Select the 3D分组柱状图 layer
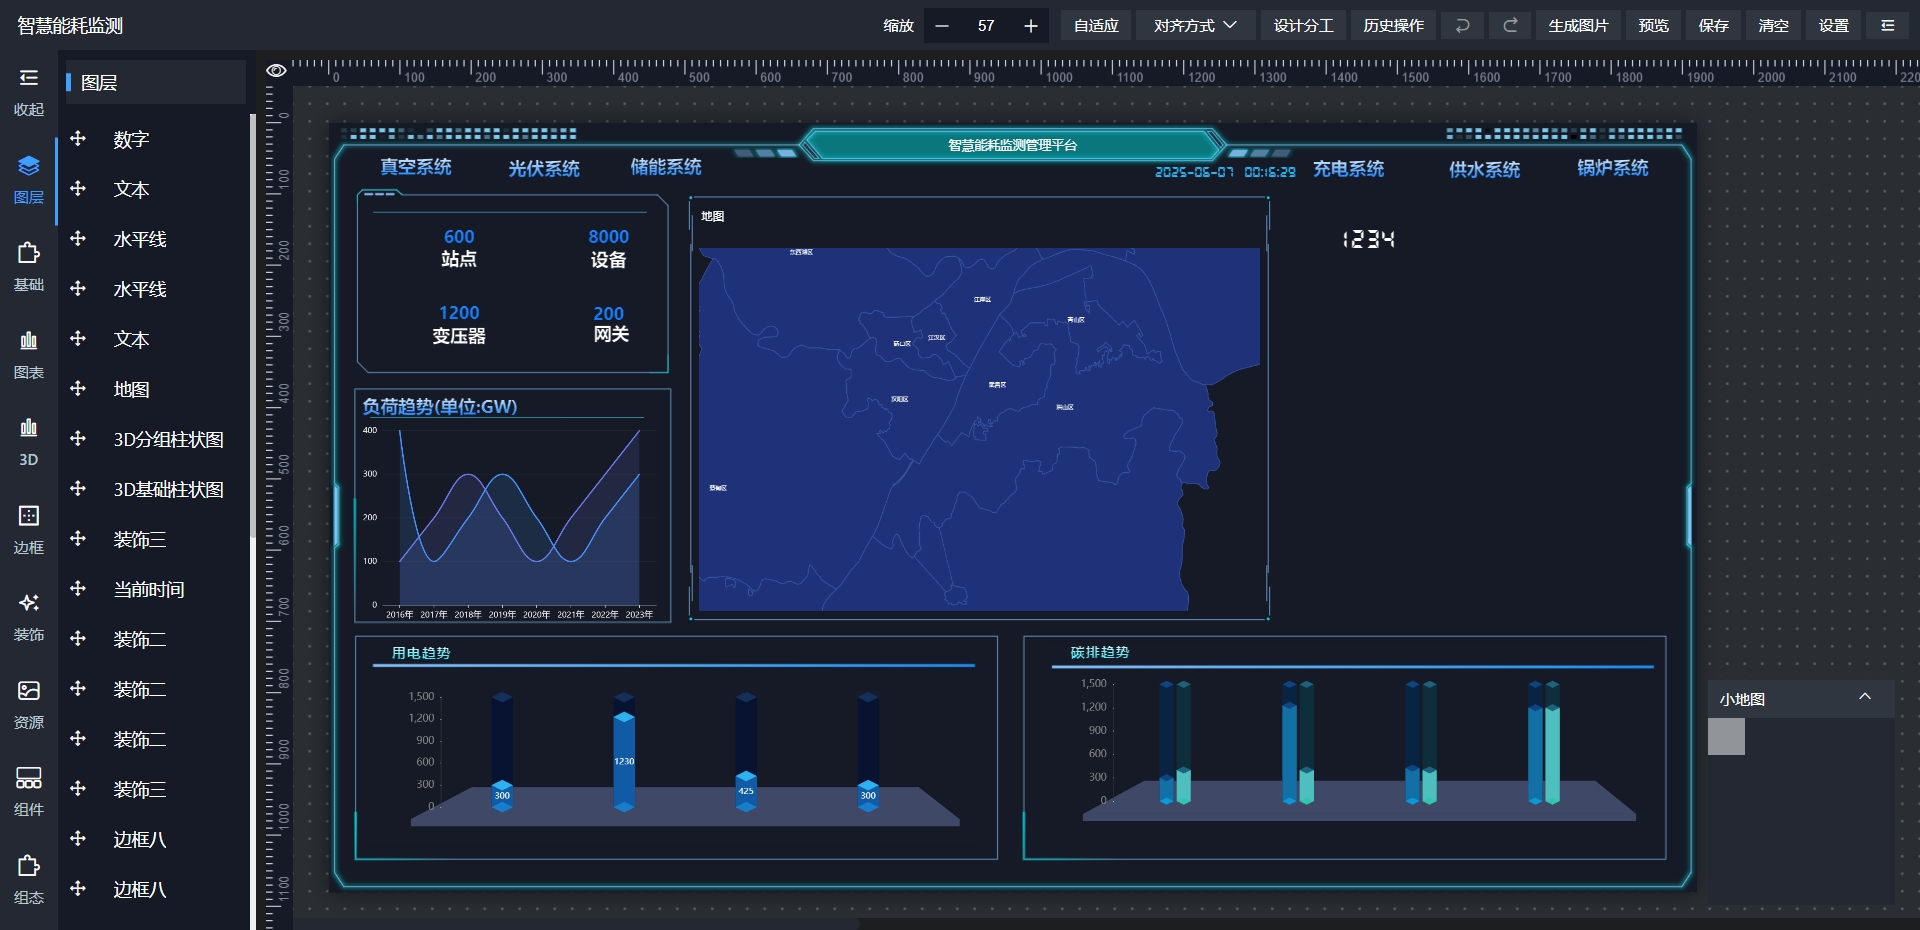This screenshot has width=1920, height=930. coord(168,440)
